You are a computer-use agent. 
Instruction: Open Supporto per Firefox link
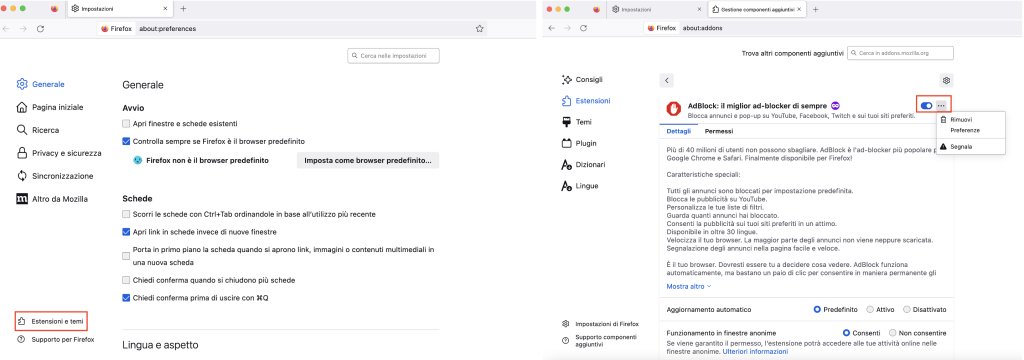56,339
